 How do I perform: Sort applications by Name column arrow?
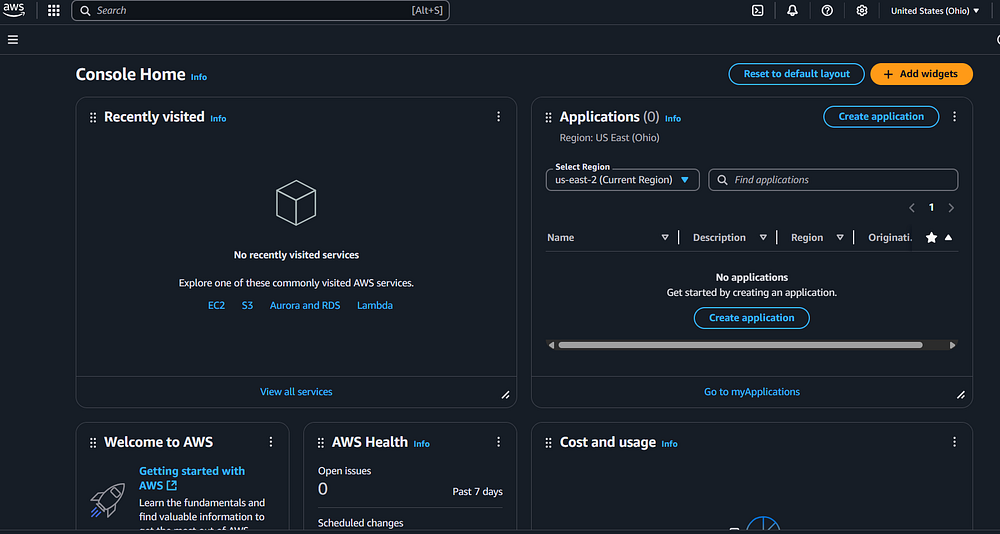click(665, 238)
